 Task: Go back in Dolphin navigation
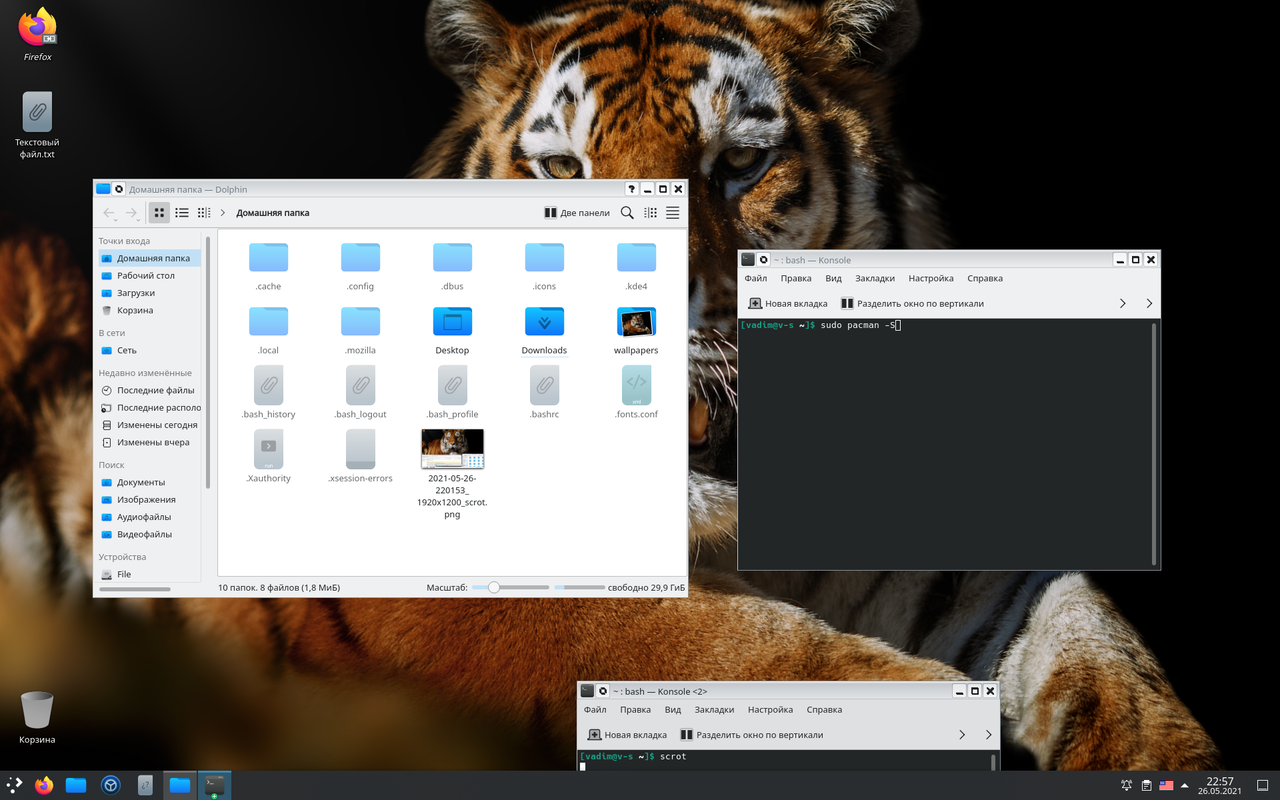tap(109, 213)
